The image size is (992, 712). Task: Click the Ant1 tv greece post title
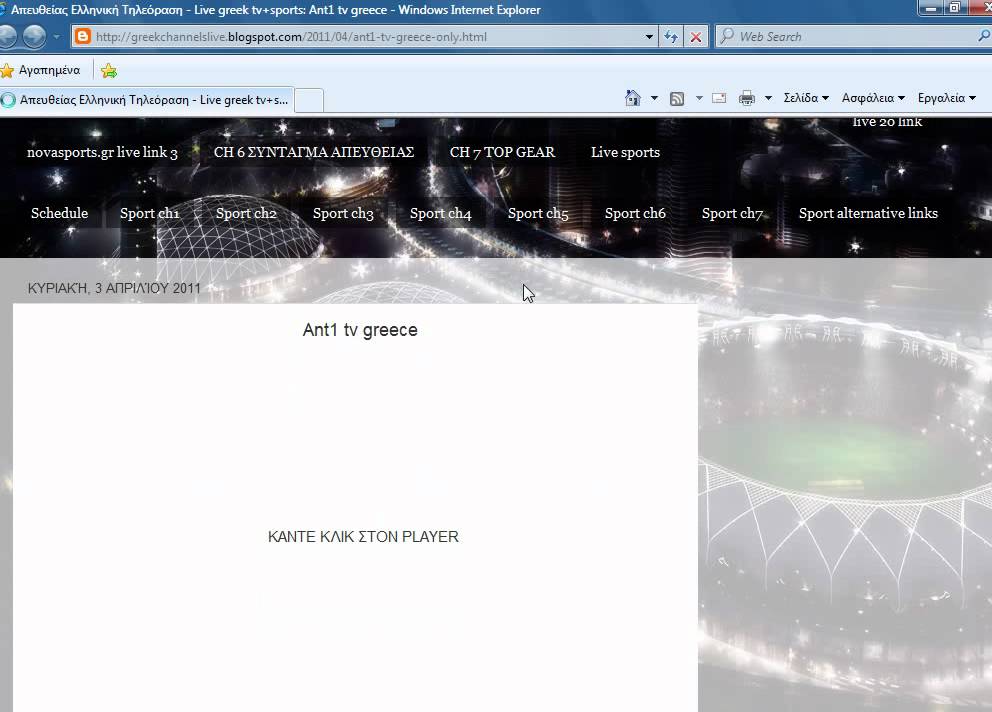click(x=360, y=330)
